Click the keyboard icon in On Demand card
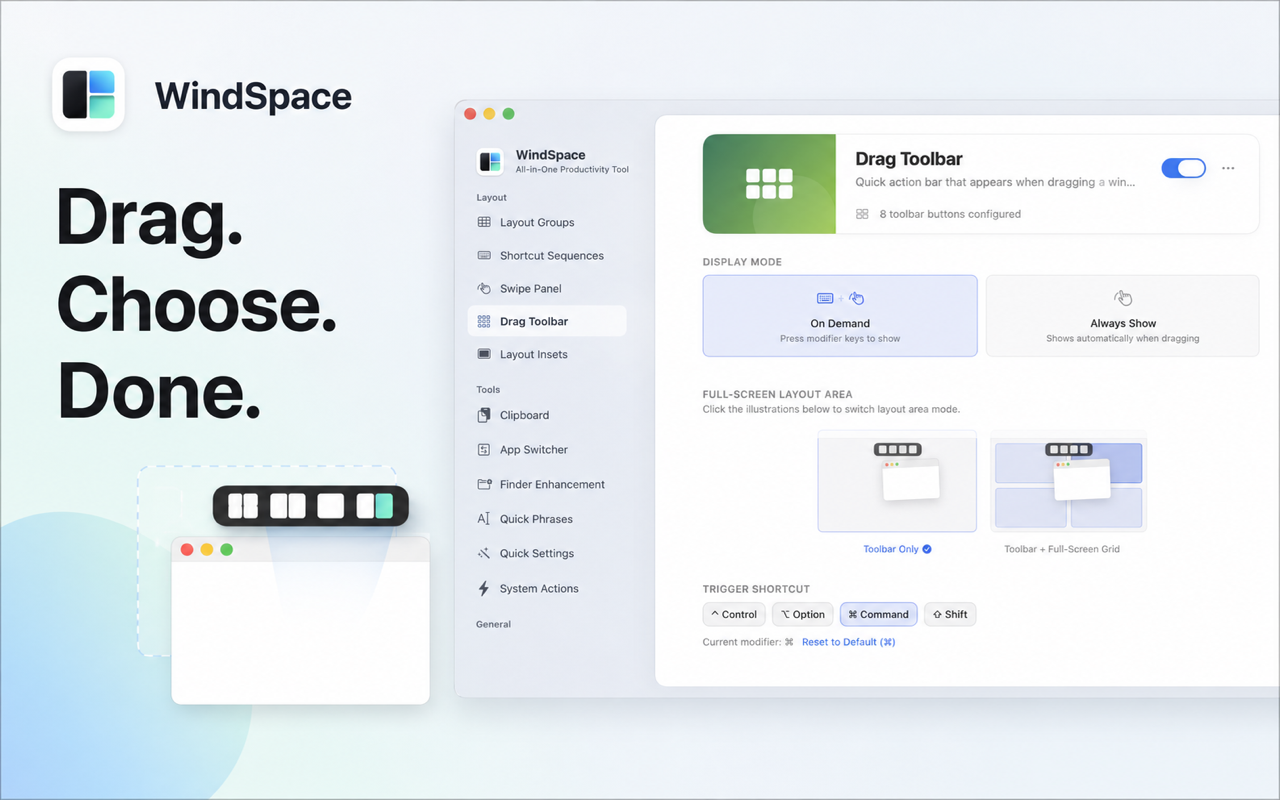Image resolution: width=1280 pixels, height=800 pixels. pos(825,298)
